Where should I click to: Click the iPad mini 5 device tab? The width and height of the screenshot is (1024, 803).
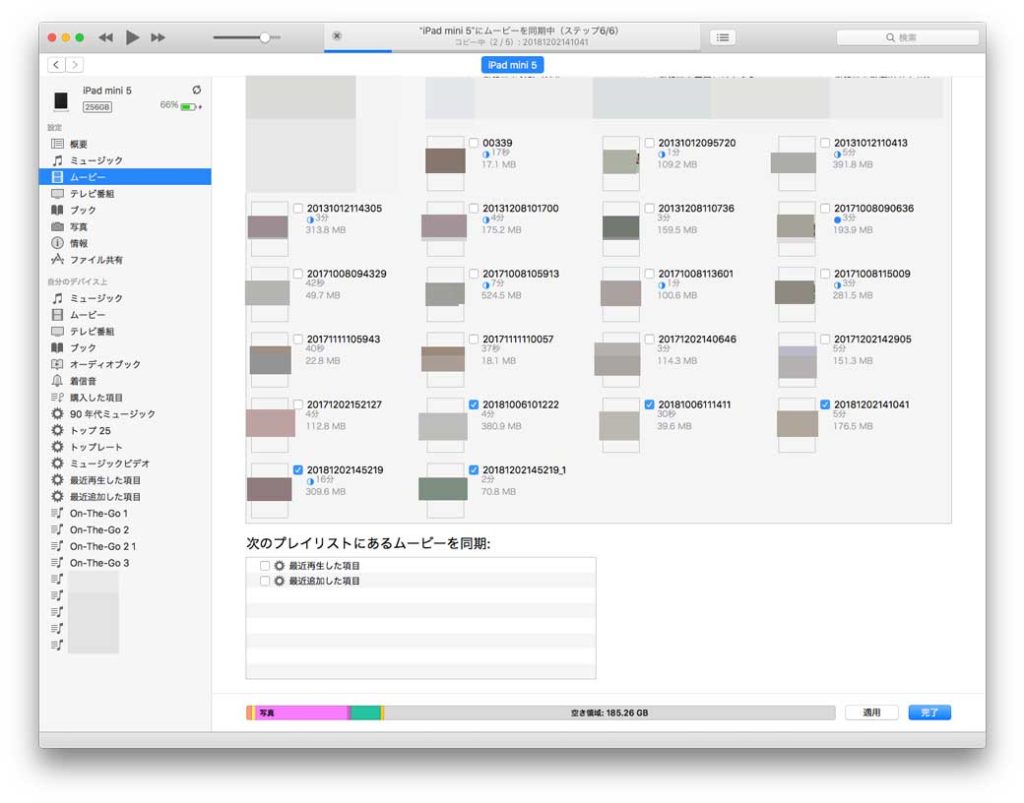(512, 65)
